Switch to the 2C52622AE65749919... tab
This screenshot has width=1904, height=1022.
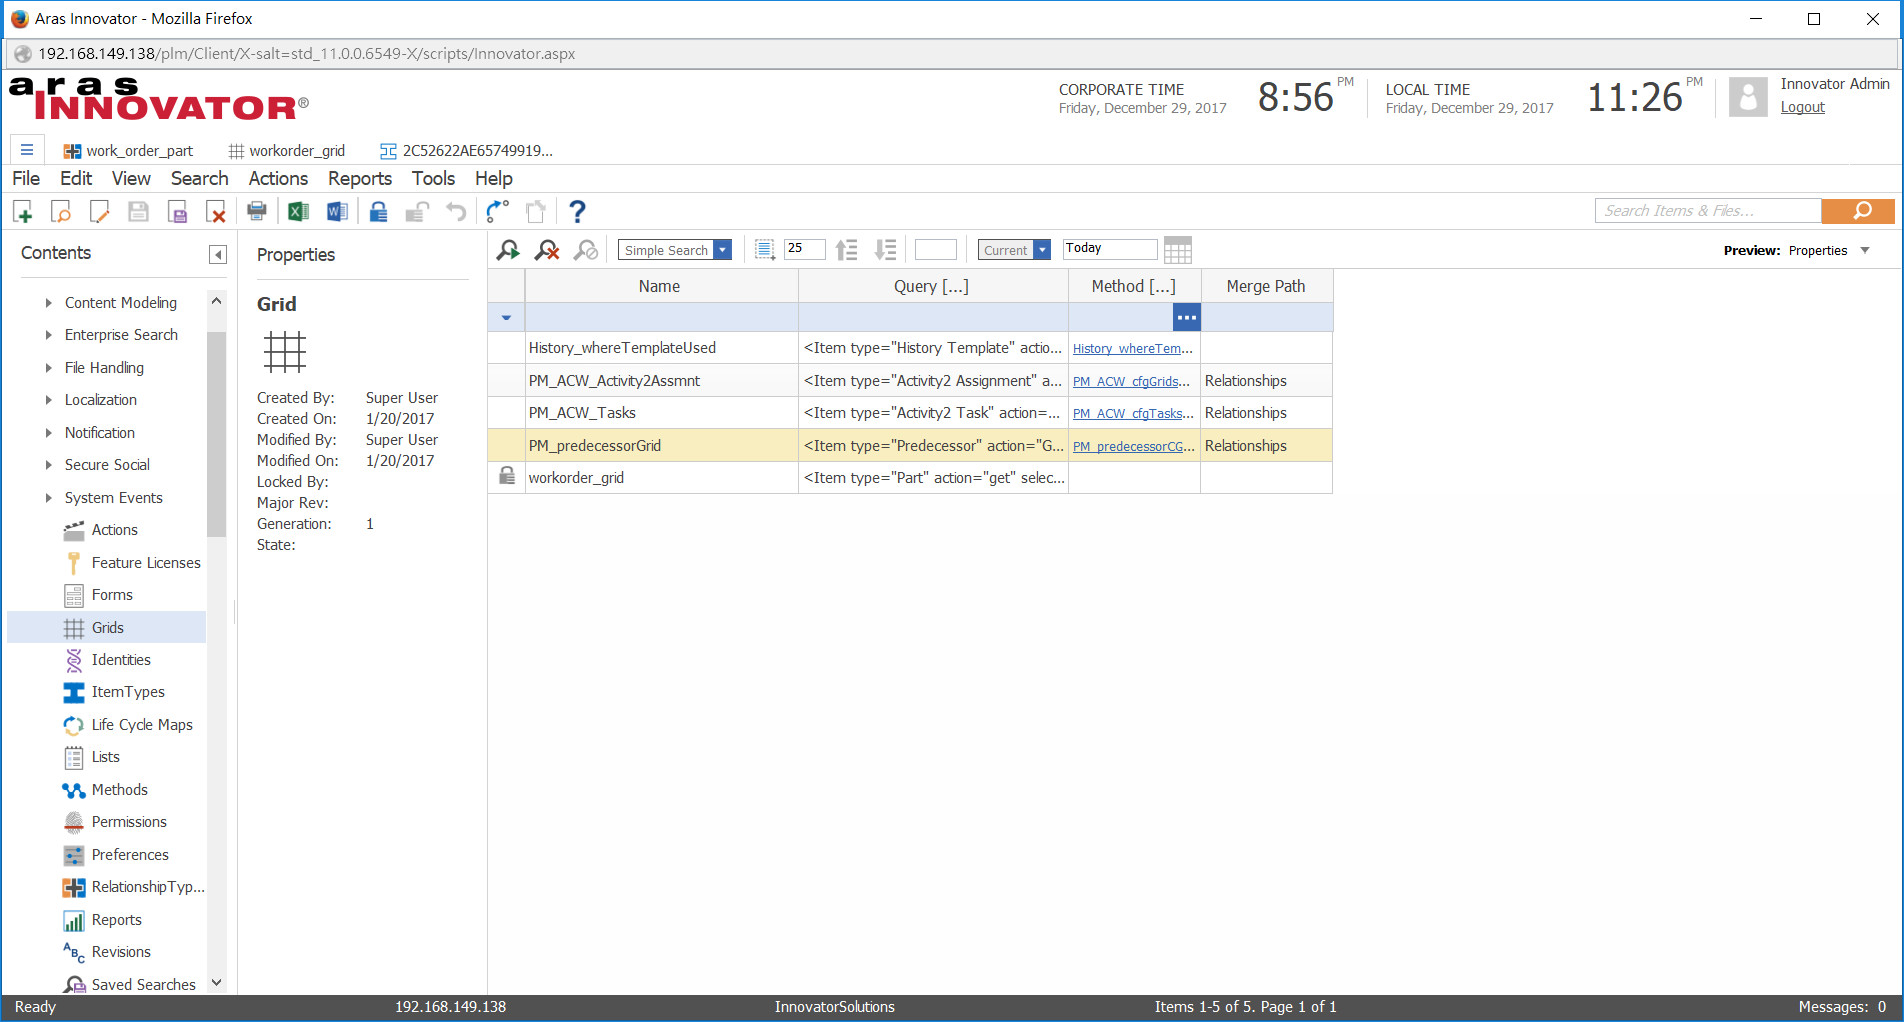(467, 151)
